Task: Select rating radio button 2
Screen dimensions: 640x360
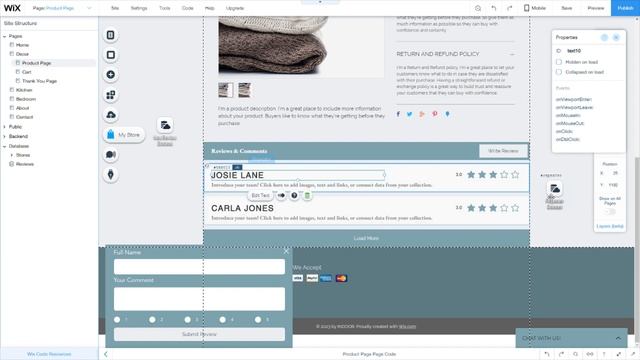Action: (x=152, y=320)
